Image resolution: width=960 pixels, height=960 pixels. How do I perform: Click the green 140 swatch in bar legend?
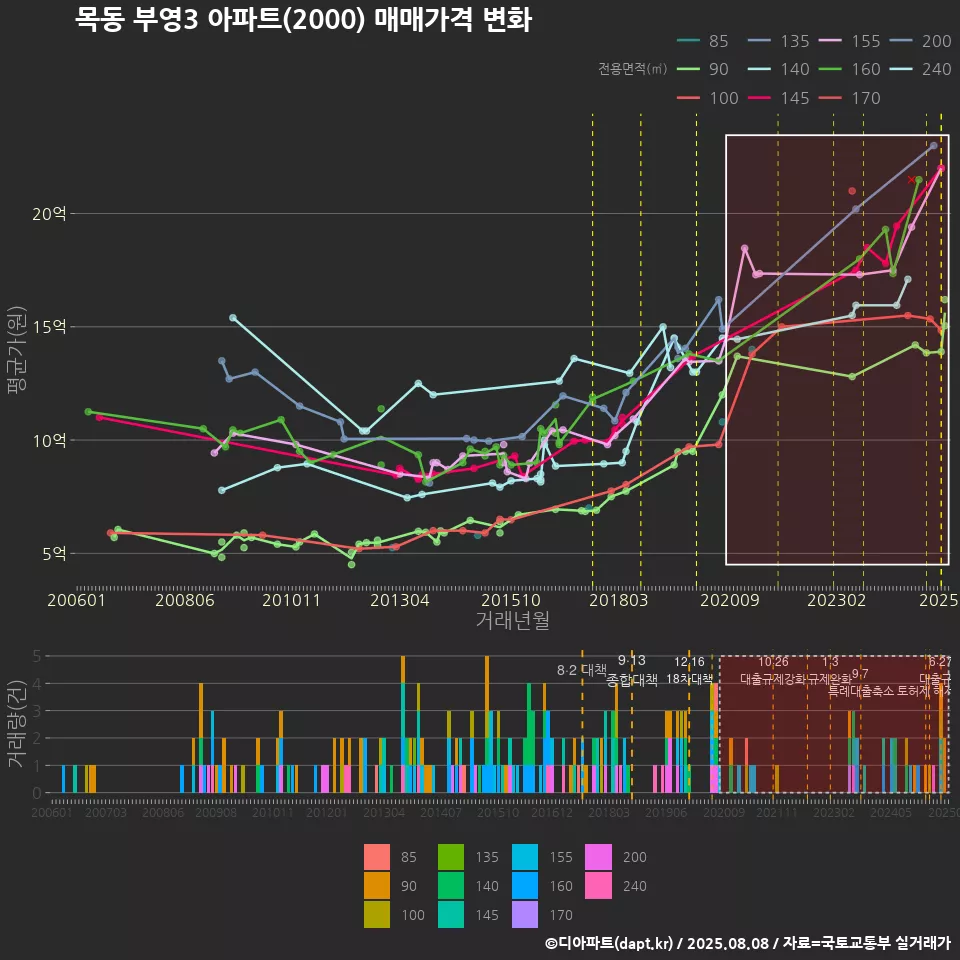[x=451, y=886]
